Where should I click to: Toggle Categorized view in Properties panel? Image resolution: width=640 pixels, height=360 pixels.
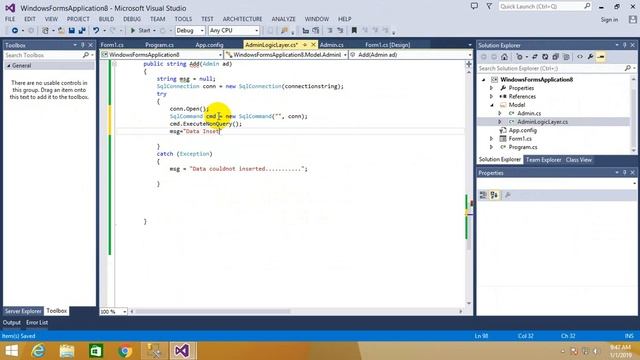click(x=483, y=196)
